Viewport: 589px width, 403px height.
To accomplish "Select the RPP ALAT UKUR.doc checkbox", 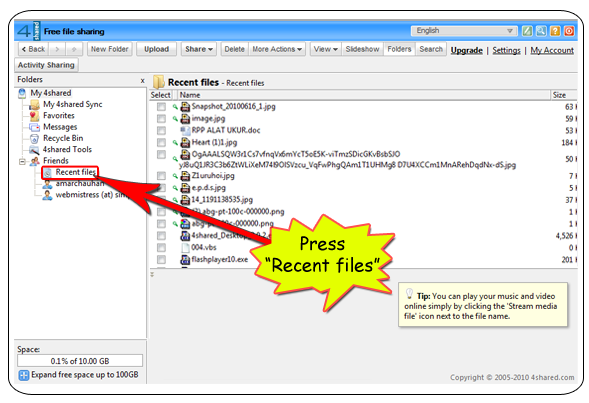I will [x=162, y=130].
